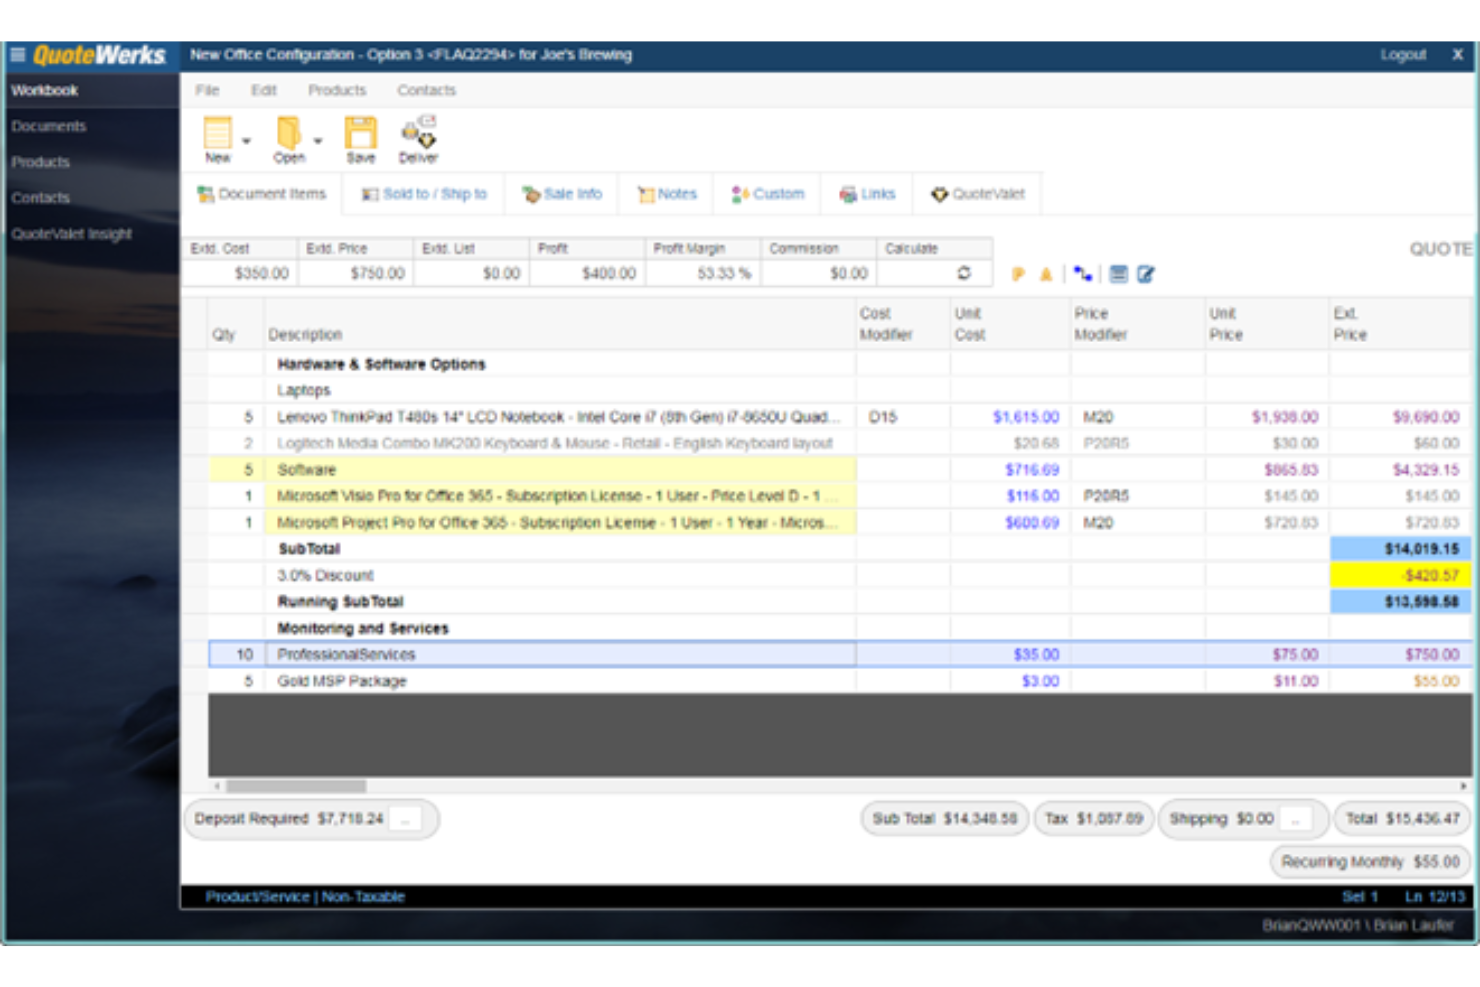Viewport: 1480px width, 987px height.
Task: Click the quantity 10 cell of ProfessionalServices
Action: [237, 654]
